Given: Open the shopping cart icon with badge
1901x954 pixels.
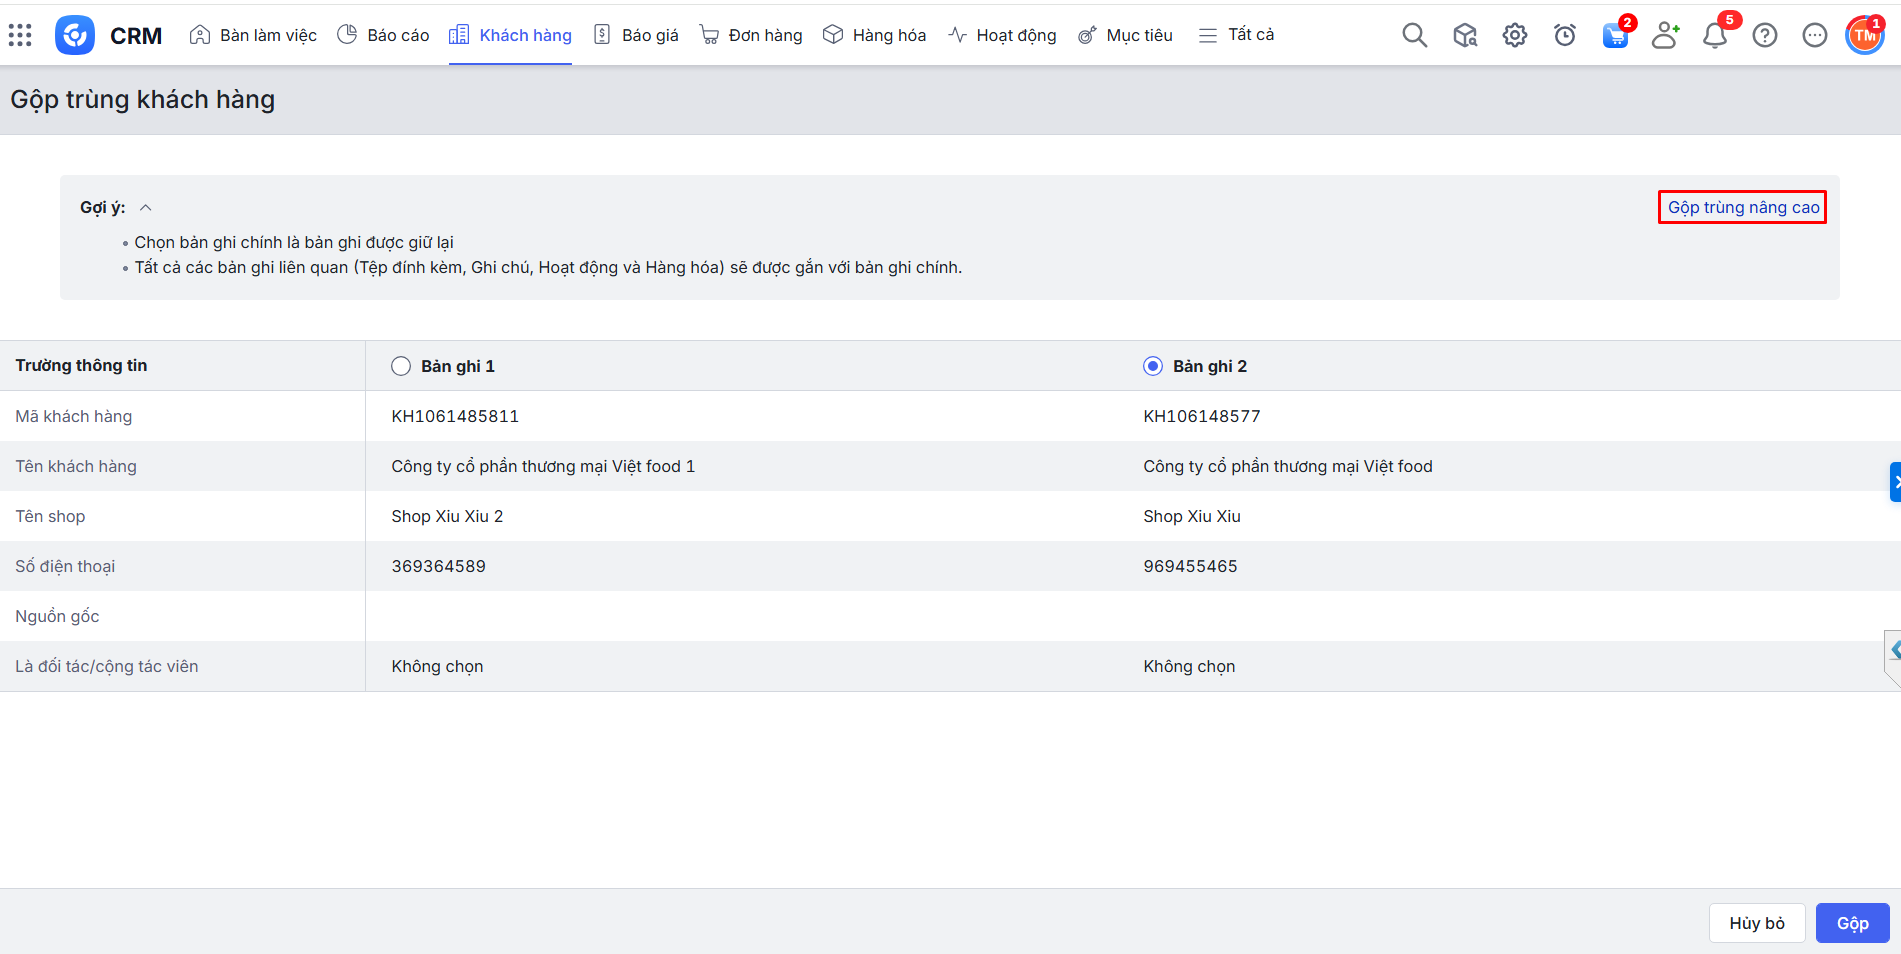Looking at the screenshot, I should coord(1614,35).
